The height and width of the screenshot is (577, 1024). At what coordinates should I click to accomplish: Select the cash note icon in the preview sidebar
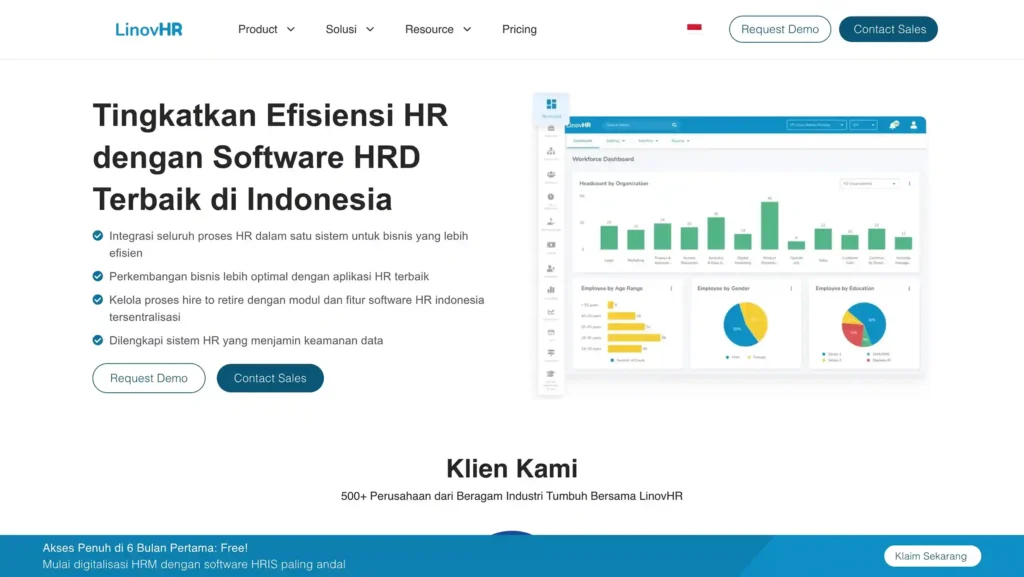pyautogui.click(x=551, y=245)
